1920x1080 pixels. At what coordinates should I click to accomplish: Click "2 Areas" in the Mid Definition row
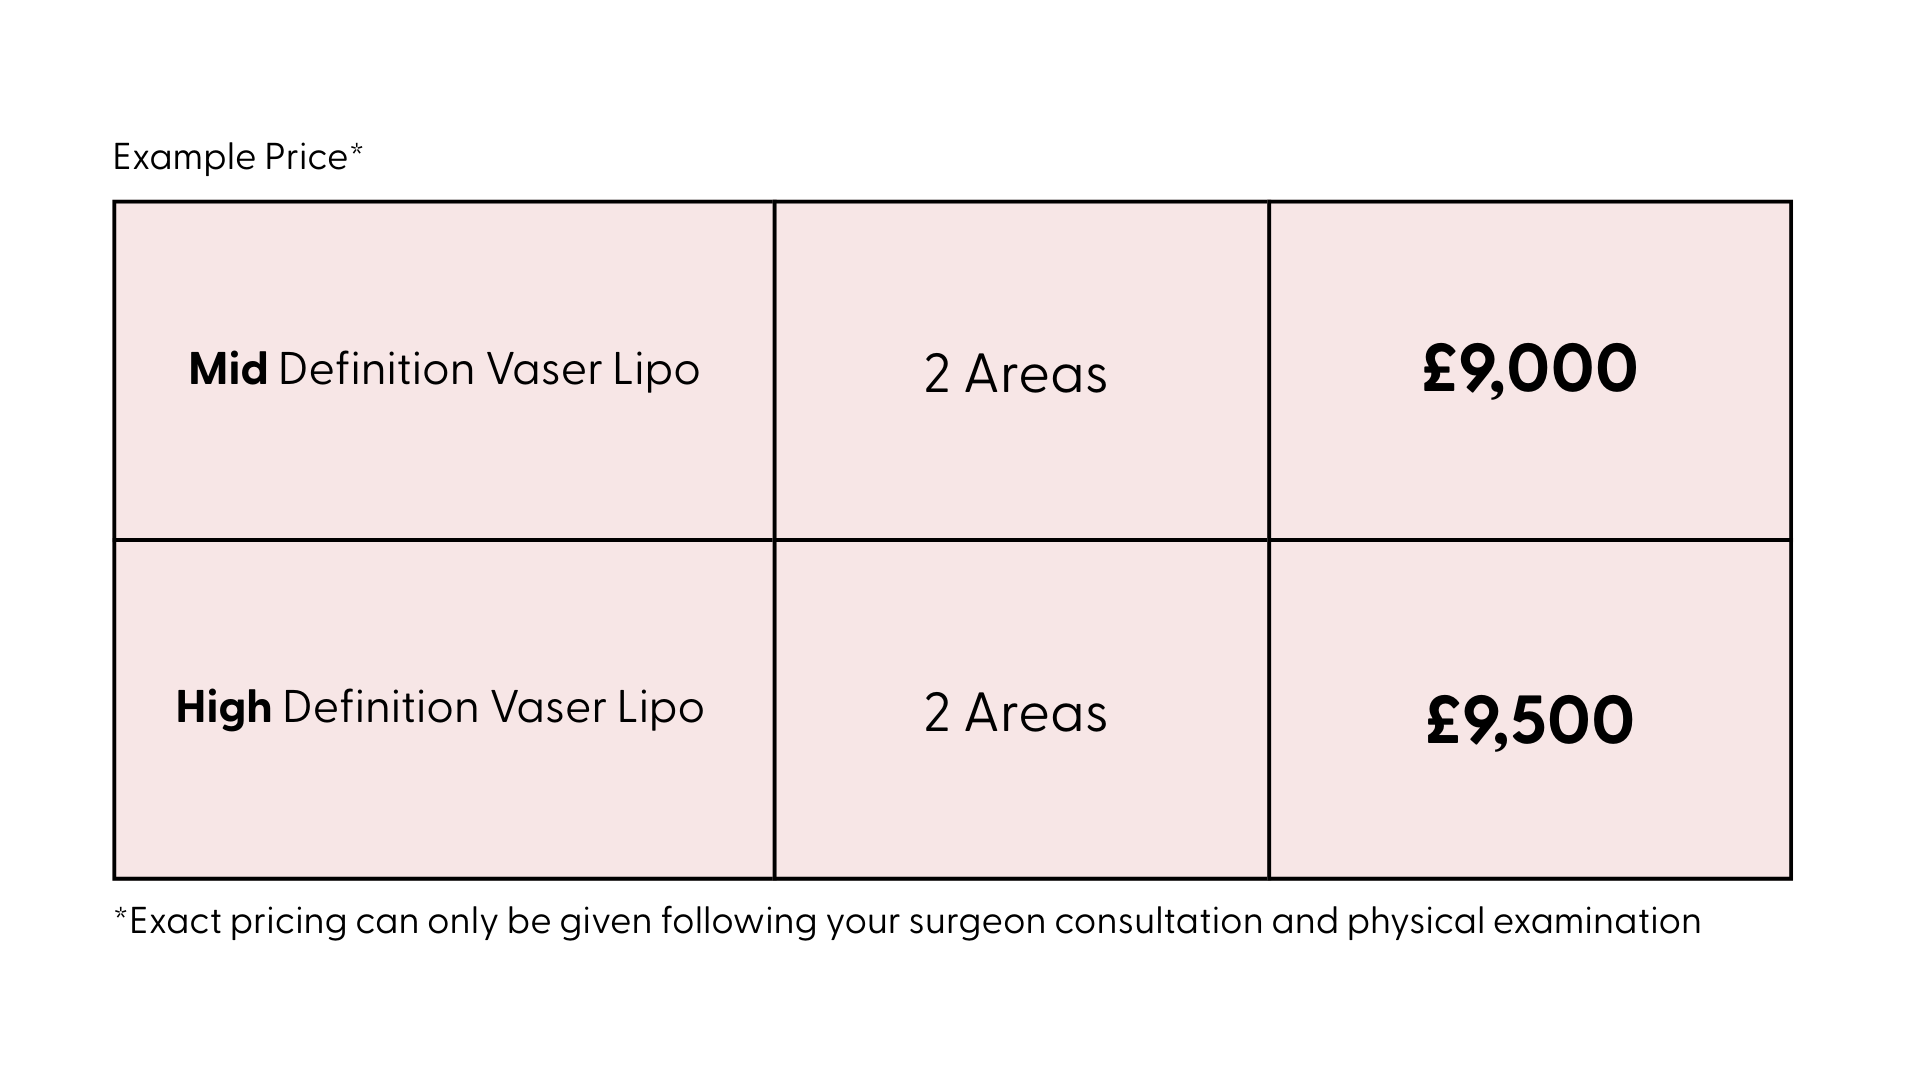point(1015,375)
